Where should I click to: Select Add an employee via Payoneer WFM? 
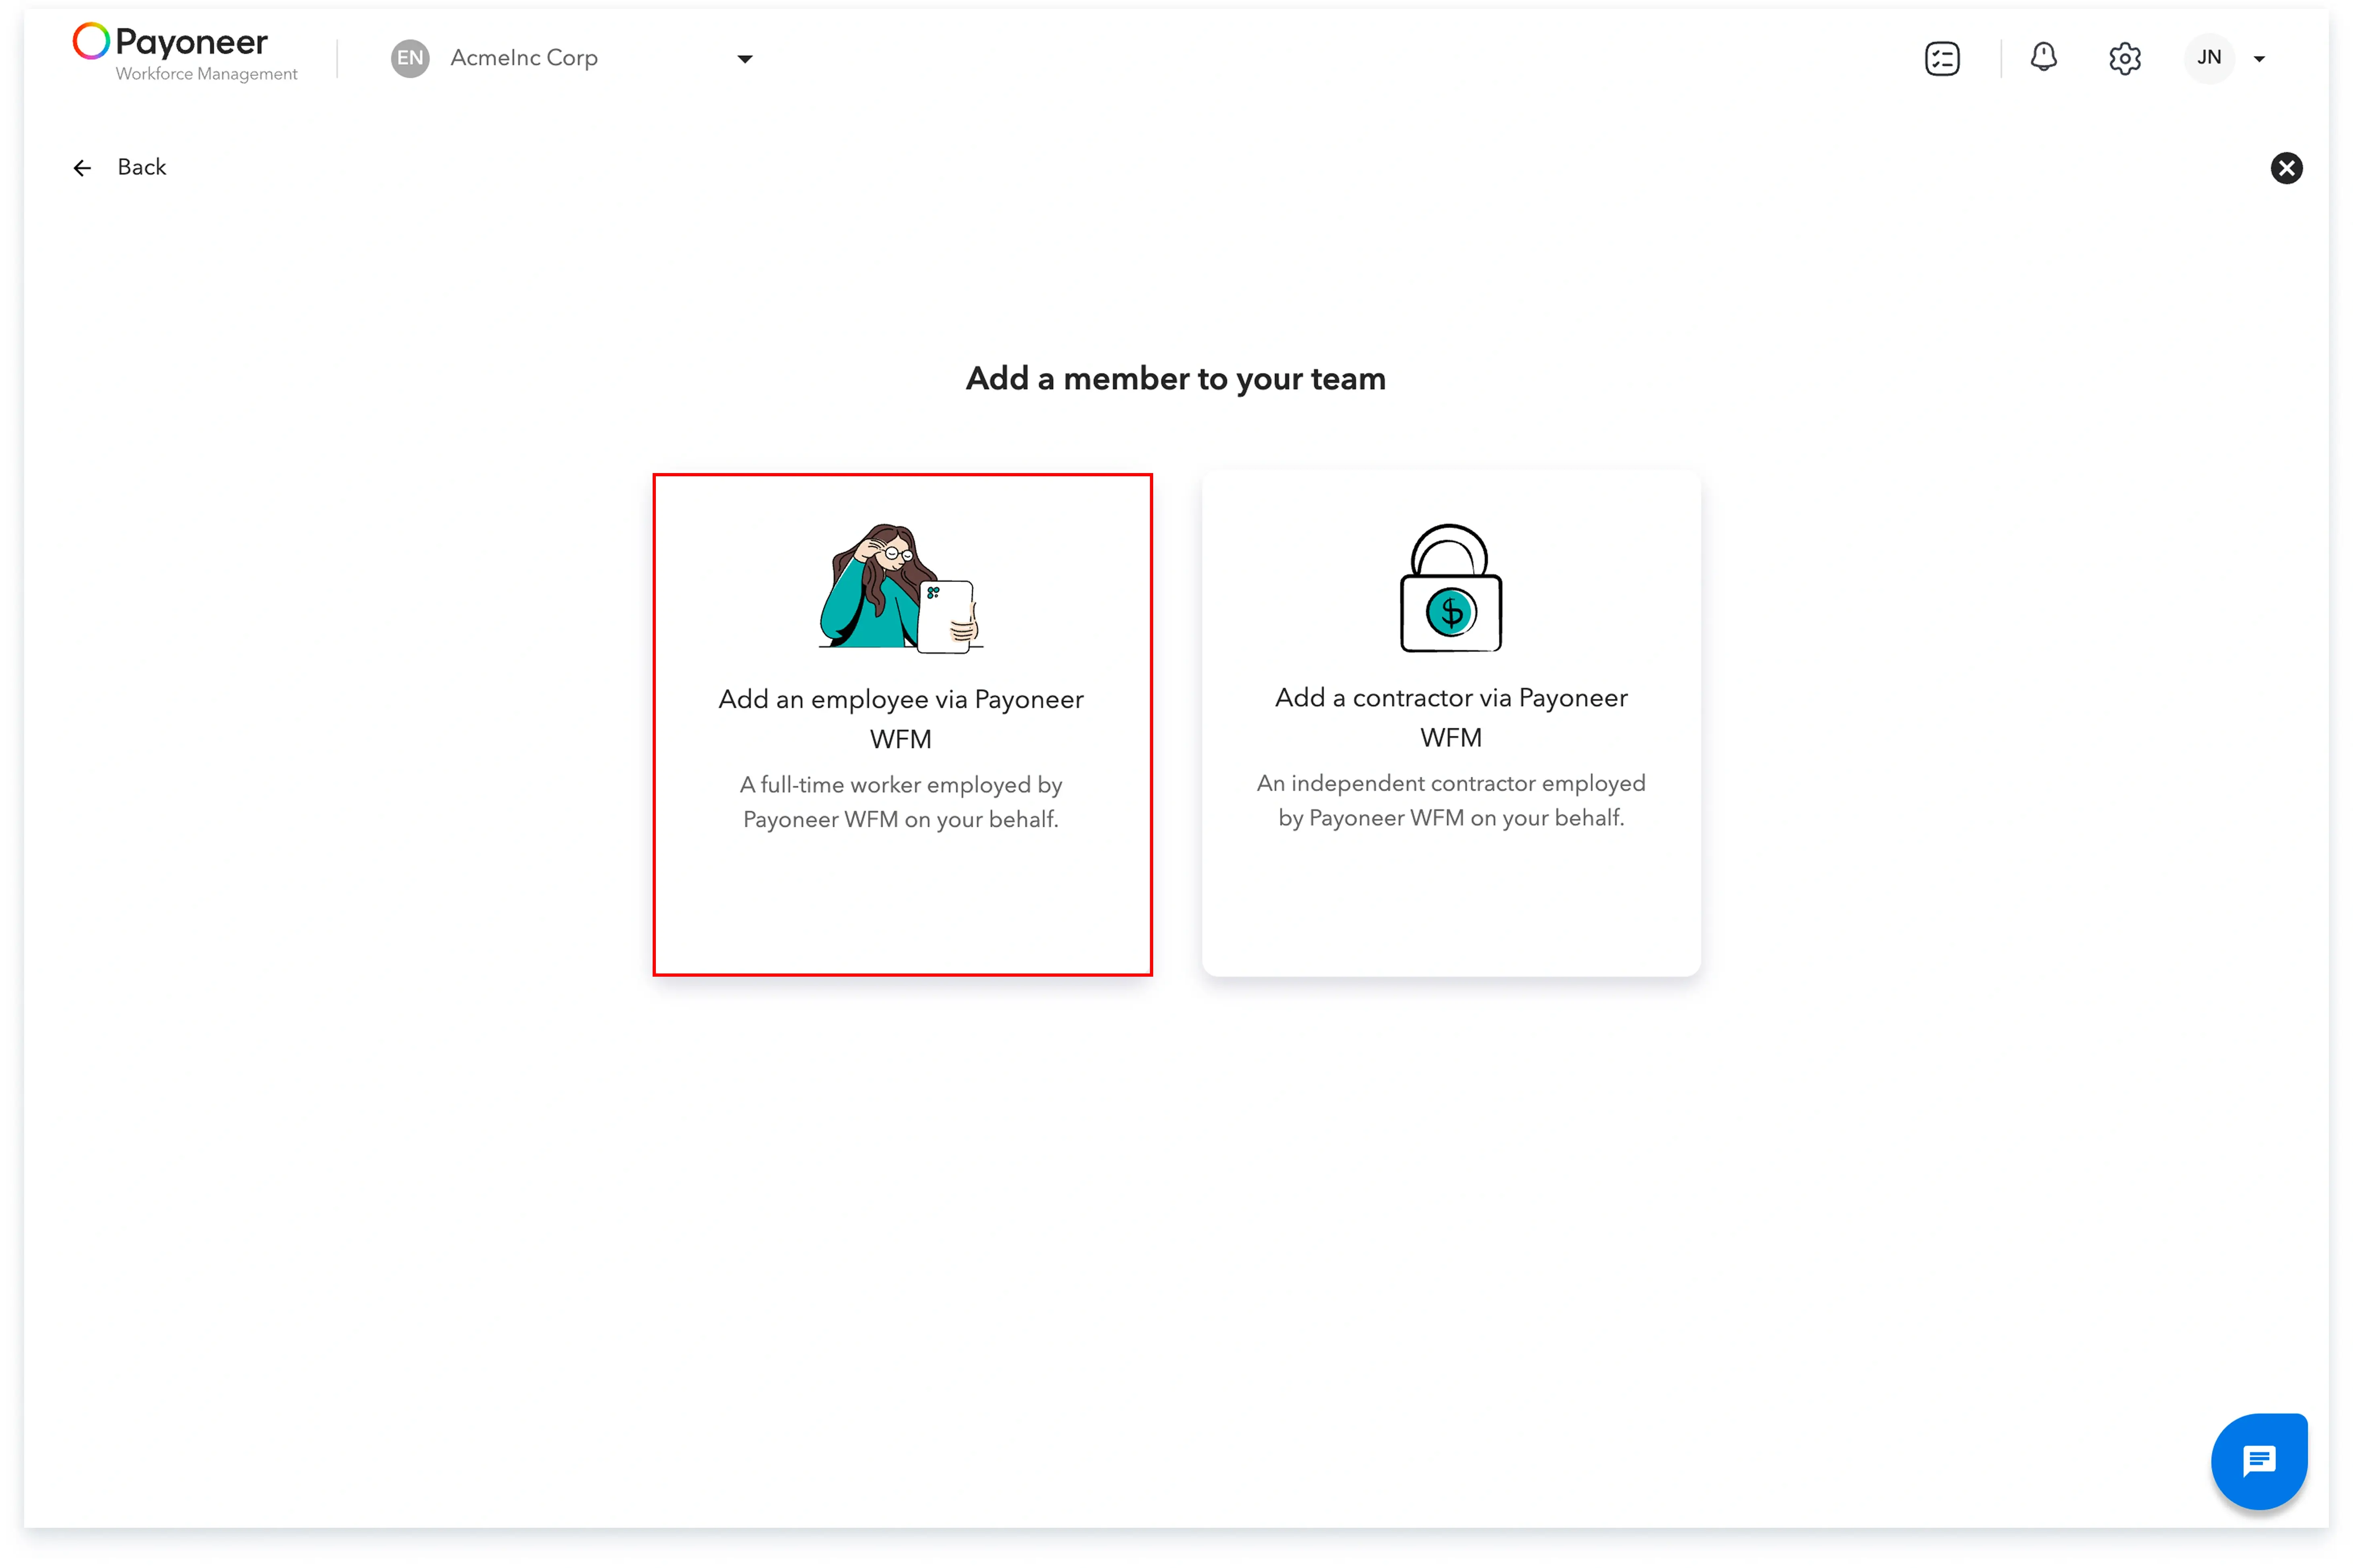click(901, 718)
